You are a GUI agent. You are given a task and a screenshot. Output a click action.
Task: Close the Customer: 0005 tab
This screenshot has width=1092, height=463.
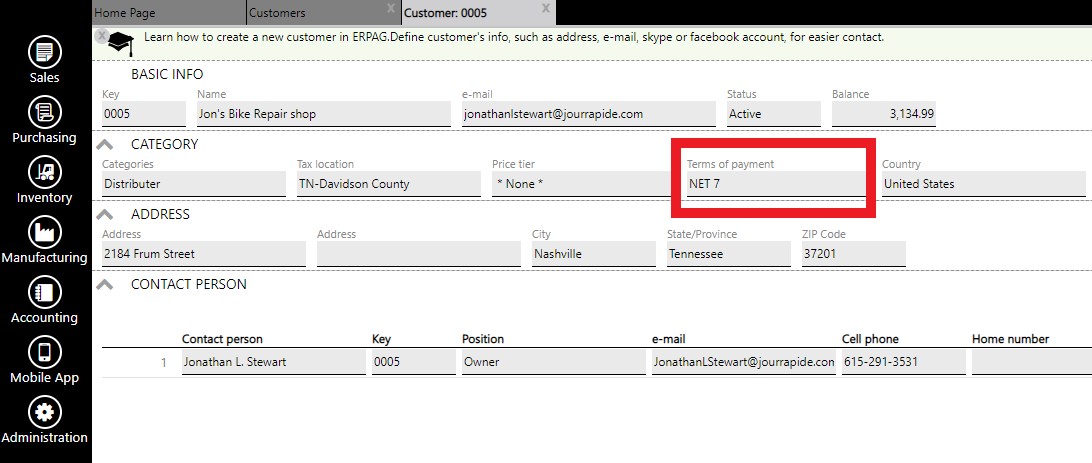click(545, 8)
